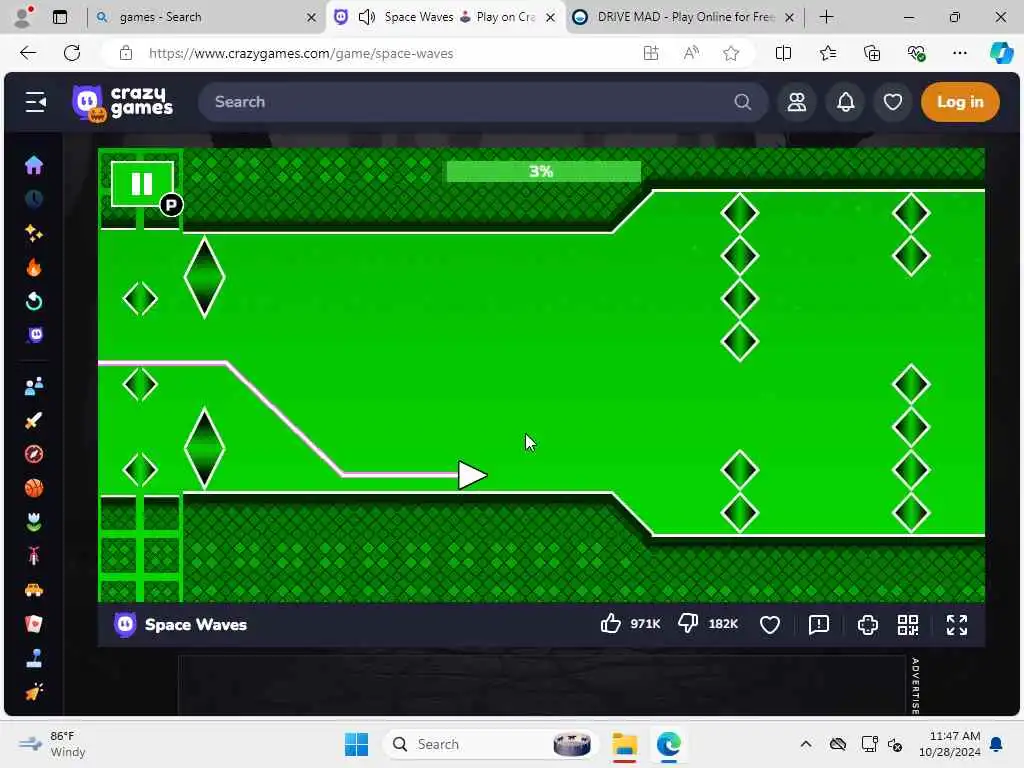Image resolution: width=1024 pixels, height=768 pixels.
Task: Open the New games sparkle icon
Action: point(34,233)
